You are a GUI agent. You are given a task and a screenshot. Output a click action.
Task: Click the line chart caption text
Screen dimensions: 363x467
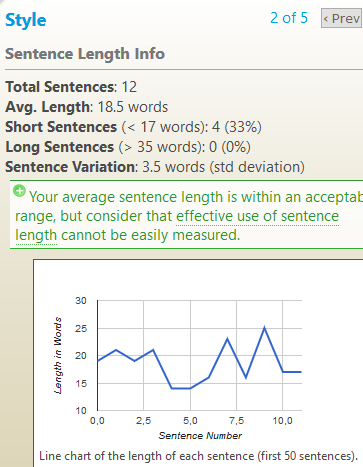click(x=198, y=456)
